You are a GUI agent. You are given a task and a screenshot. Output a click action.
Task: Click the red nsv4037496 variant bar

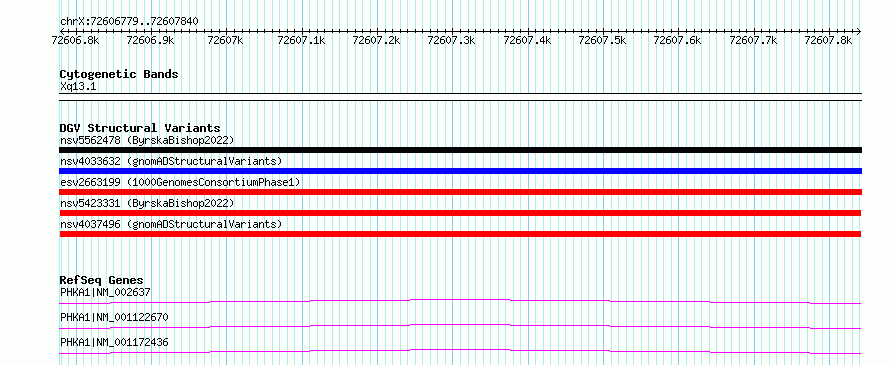460,234
